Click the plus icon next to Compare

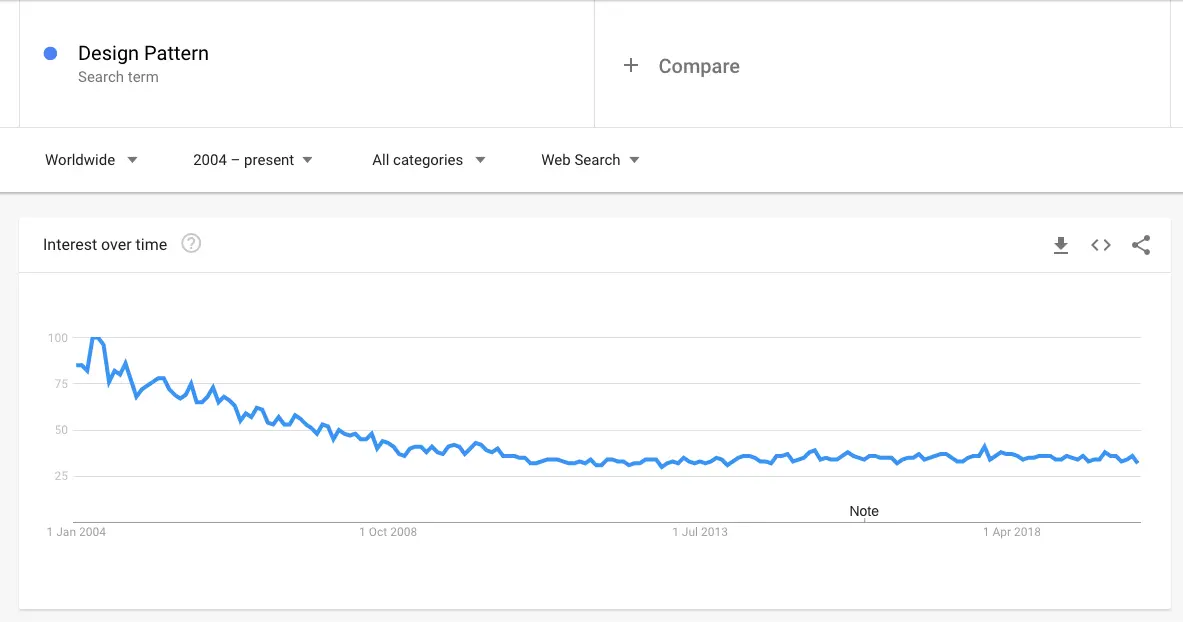pyautogui.click(x=631, y=65)
